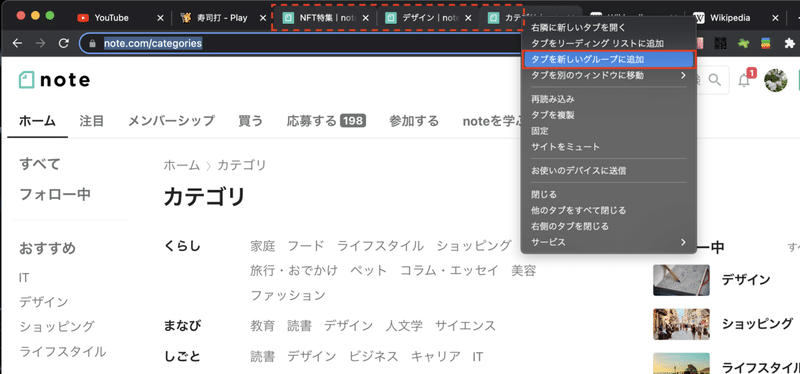Choose タブを新しいグループに追加

(609, 59)
